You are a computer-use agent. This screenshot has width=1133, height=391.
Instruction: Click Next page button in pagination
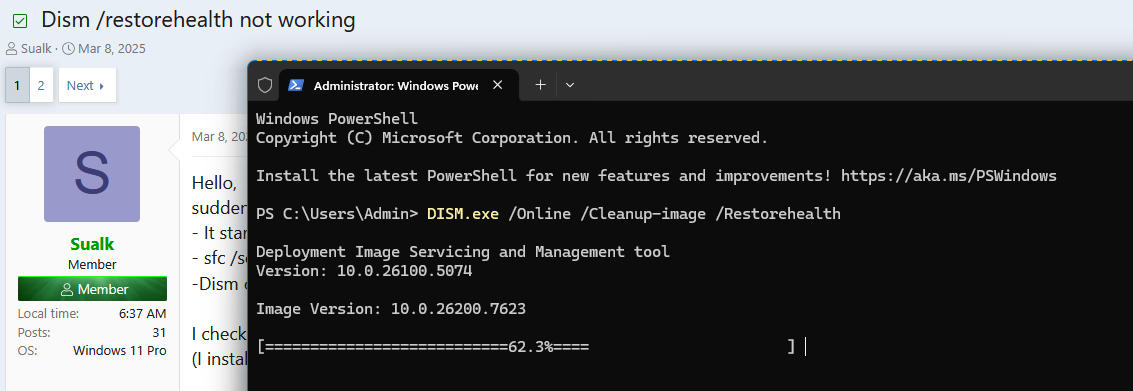[87, 85]
